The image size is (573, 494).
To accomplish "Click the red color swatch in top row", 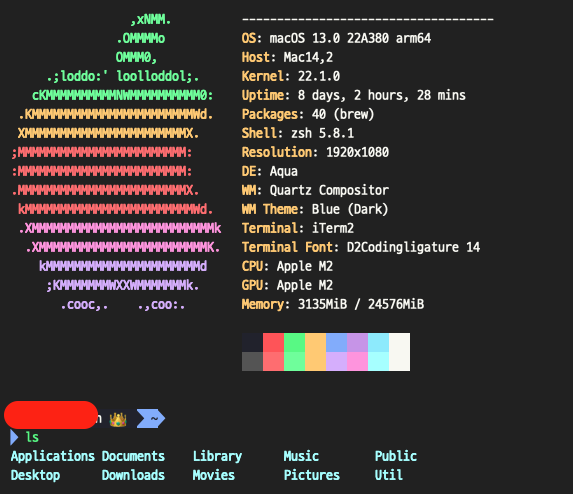I will coord(273,342).
